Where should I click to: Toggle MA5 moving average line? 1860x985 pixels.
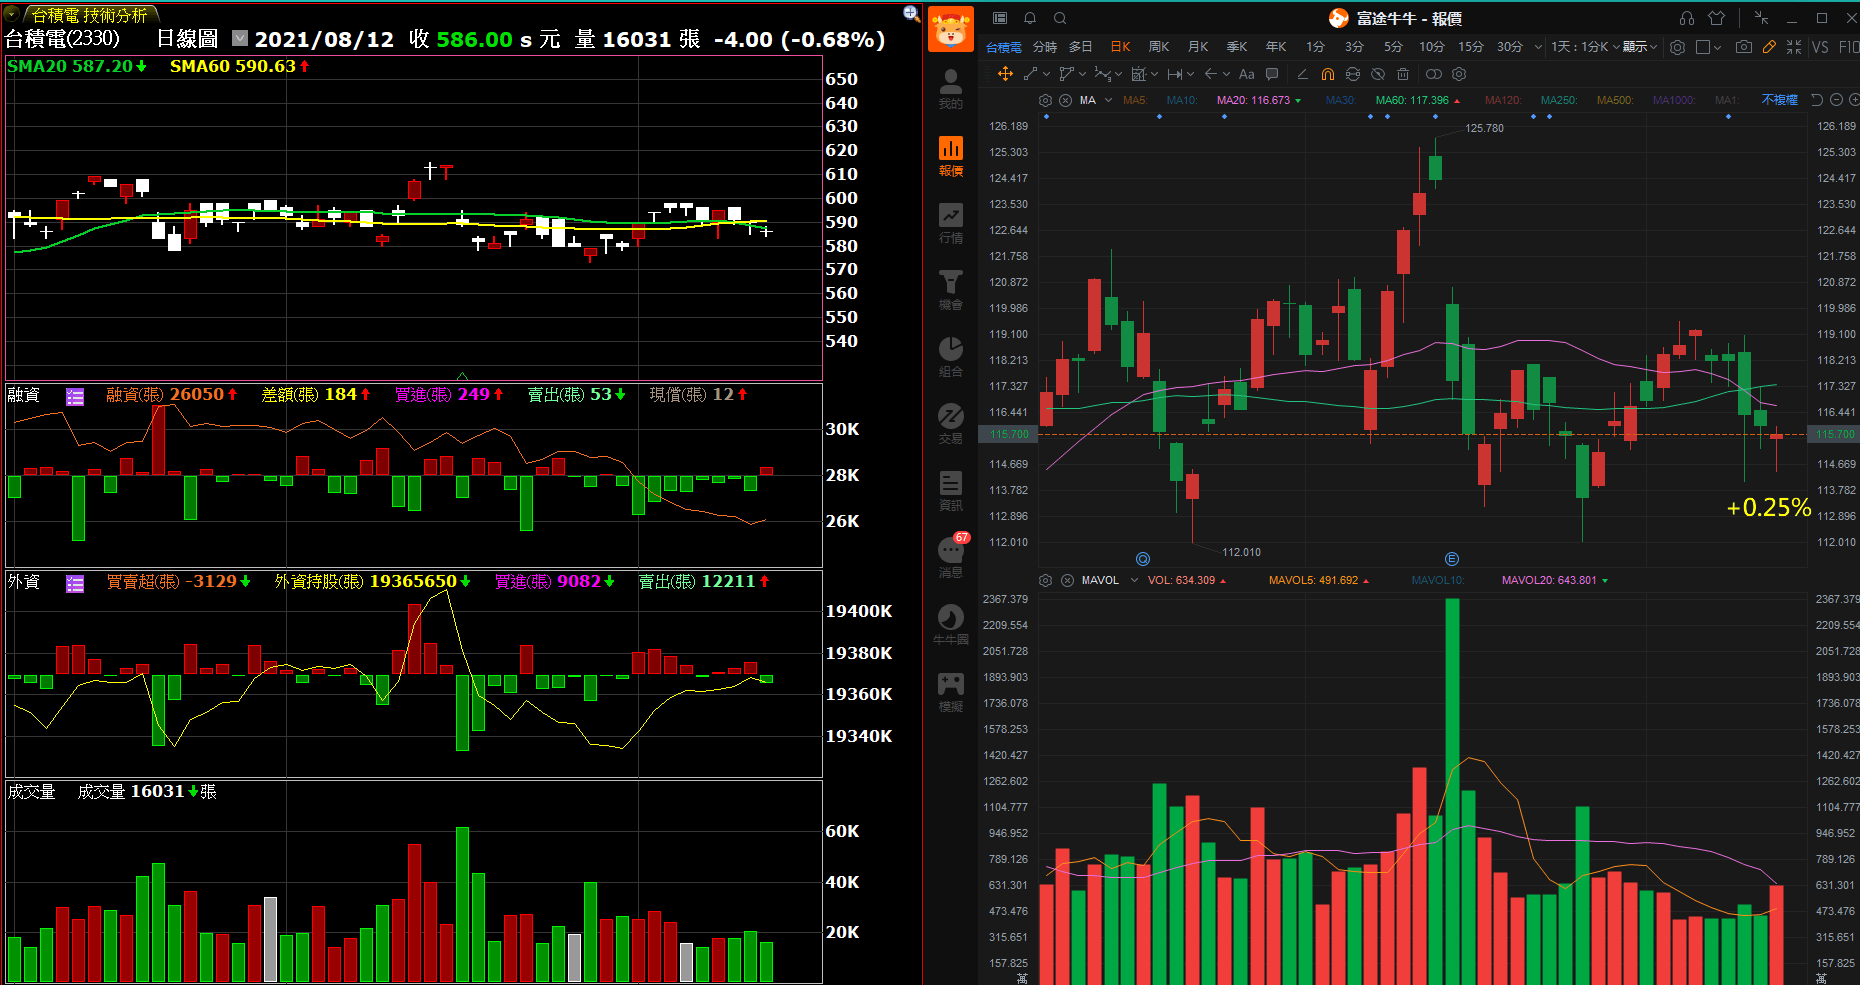click(1135, 100)
